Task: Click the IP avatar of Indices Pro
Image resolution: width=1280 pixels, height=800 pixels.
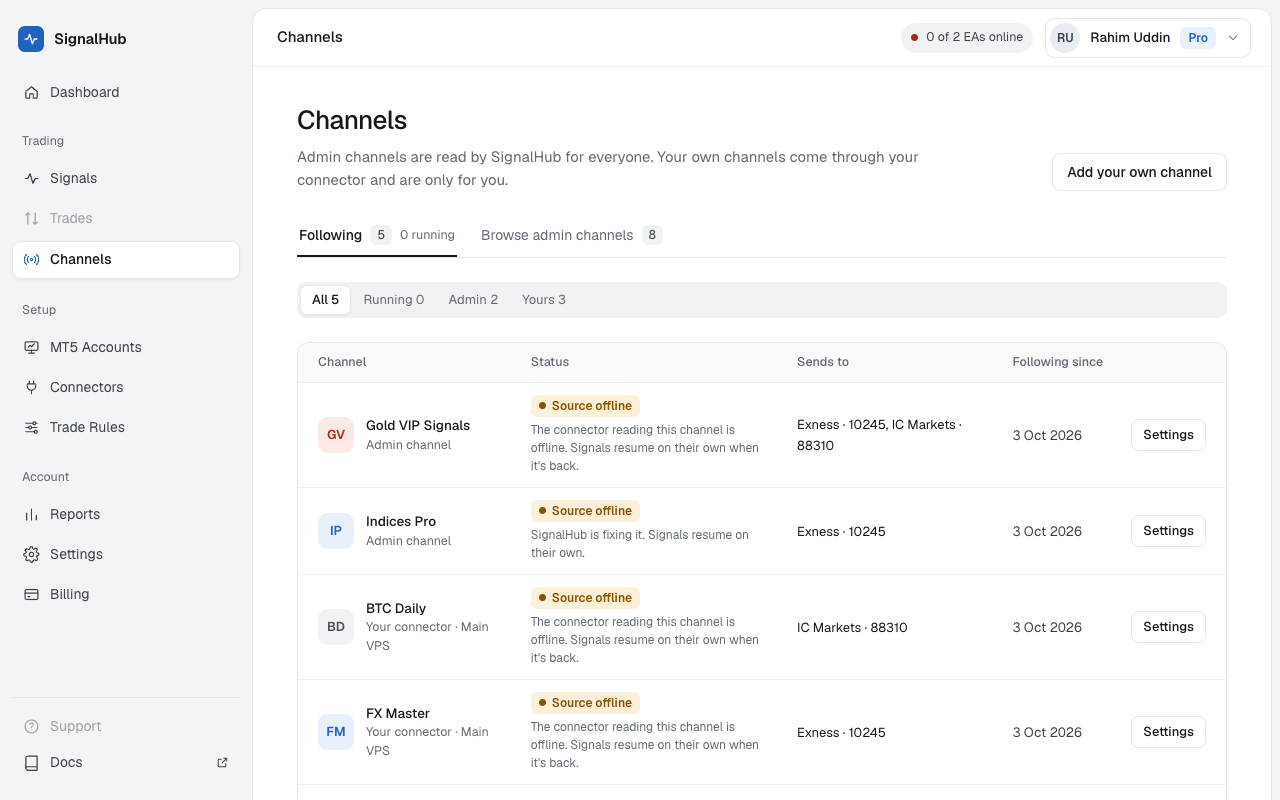Action: pos(336,531)
